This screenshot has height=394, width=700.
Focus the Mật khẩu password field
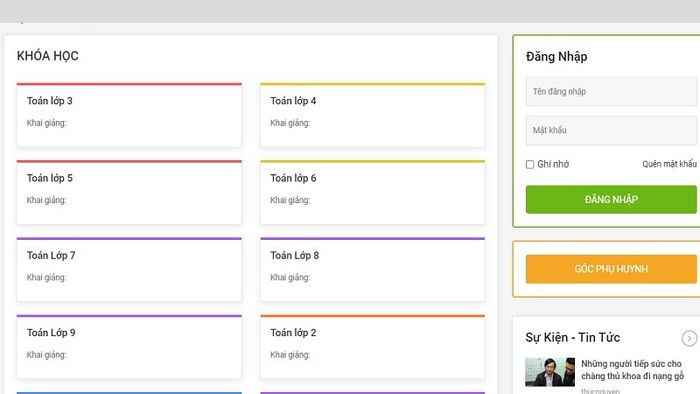611,130
